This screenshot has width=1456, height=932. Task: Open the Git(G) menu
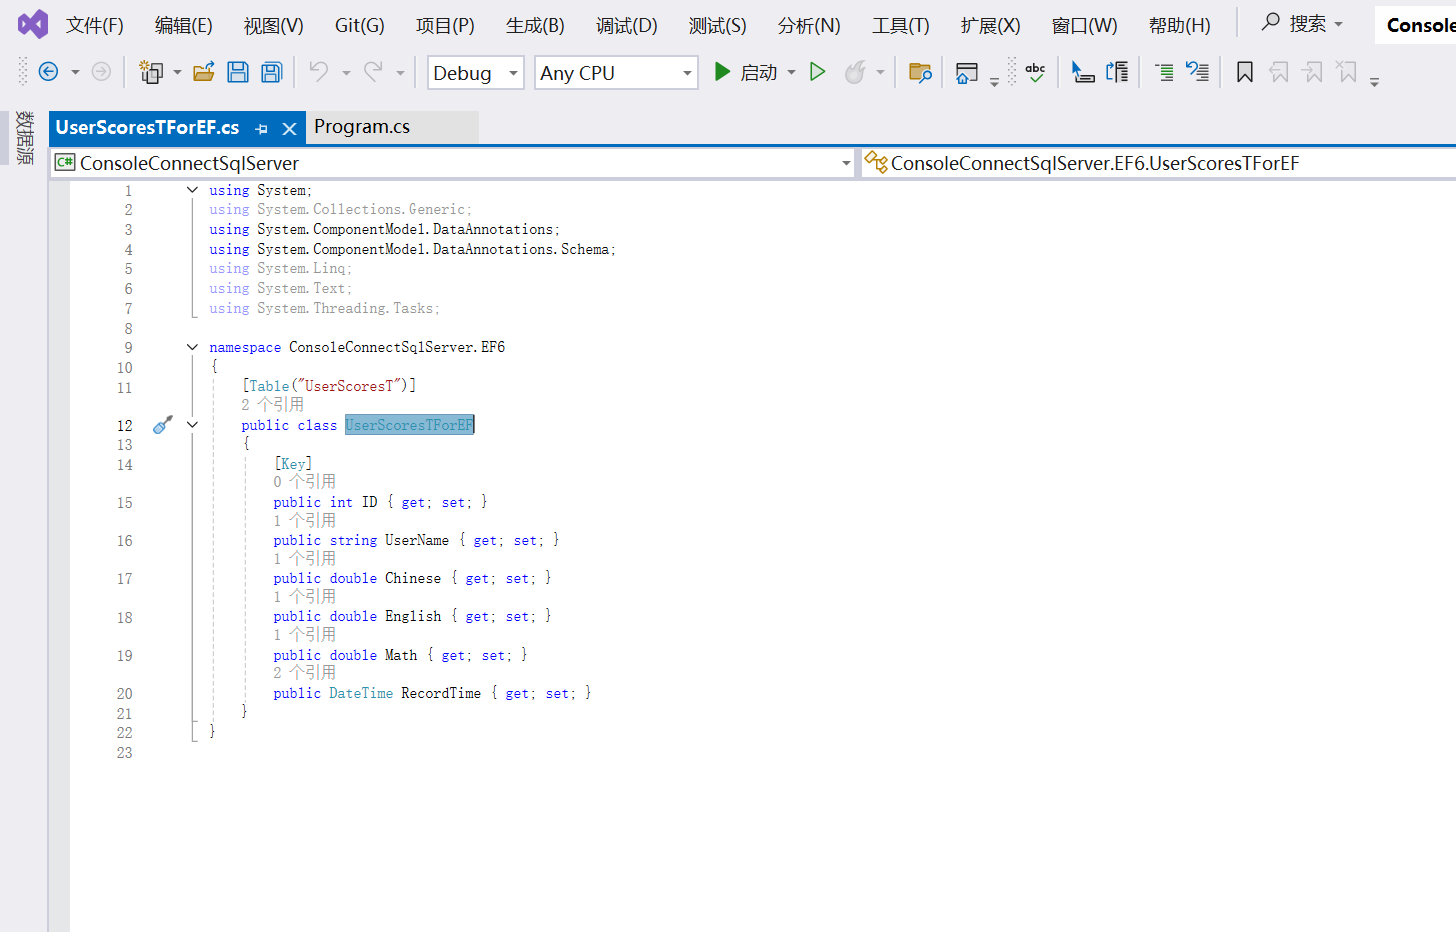pos(358,25)
